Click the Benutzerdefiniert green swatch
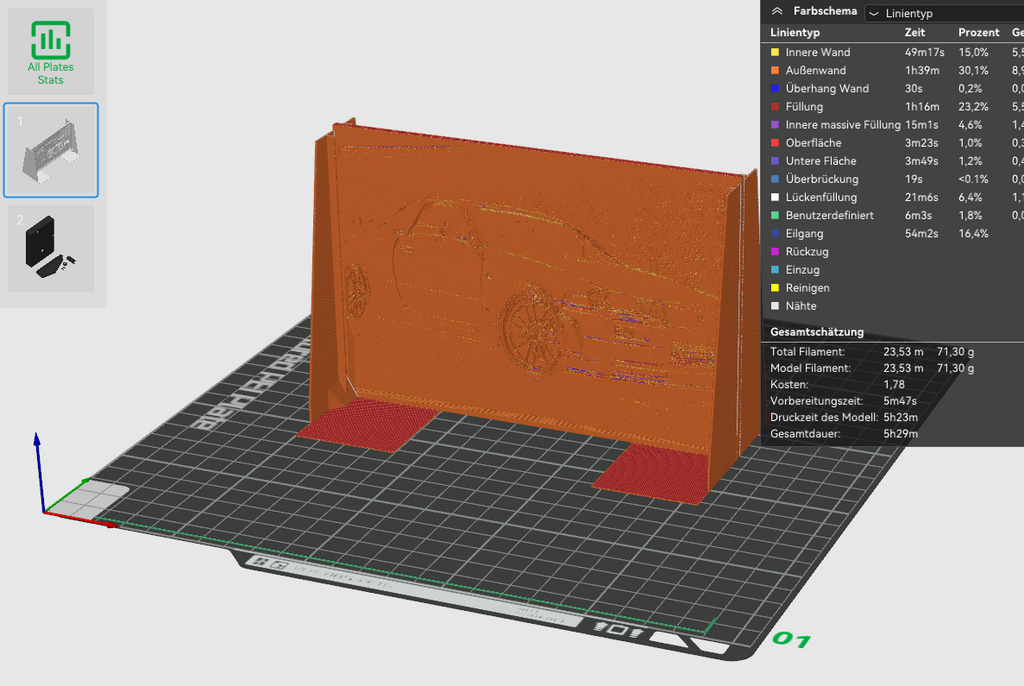Image resolution: width=1024 pixels, height=686 pixels. (x=775, y=215)
